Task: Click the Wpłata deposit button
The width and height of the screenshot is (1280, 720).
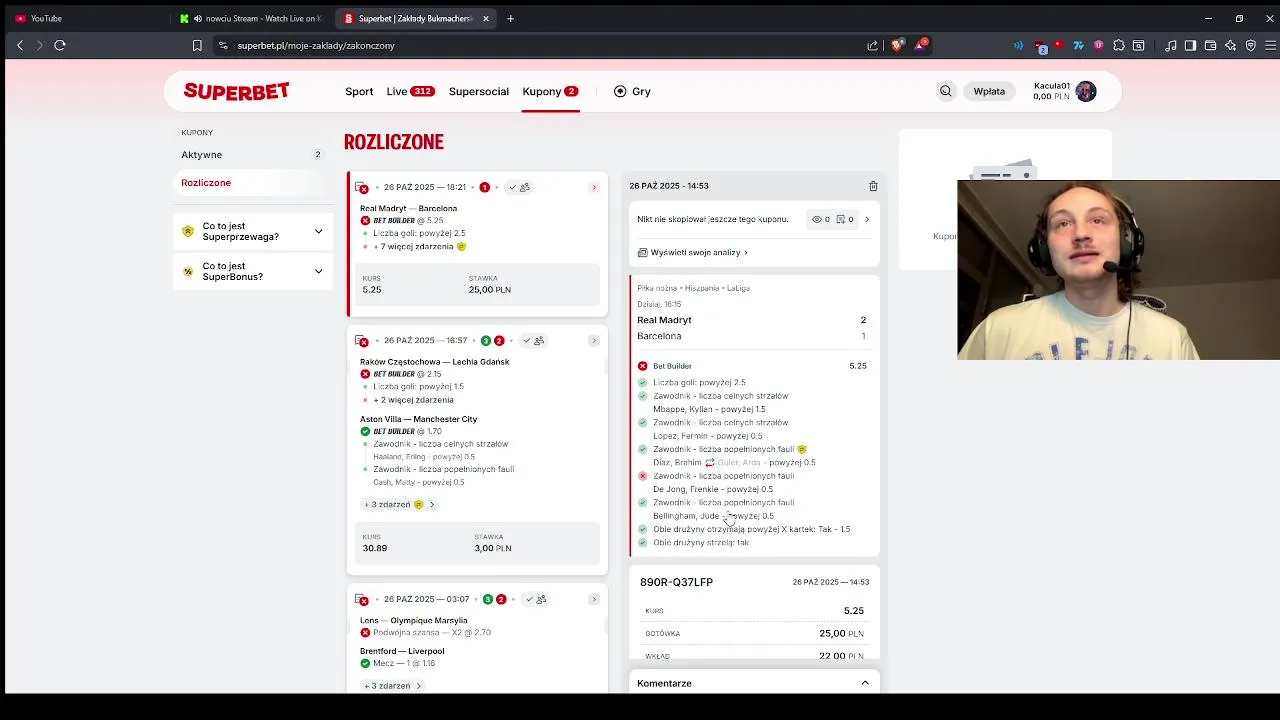Action: click(x=989, y=91)
